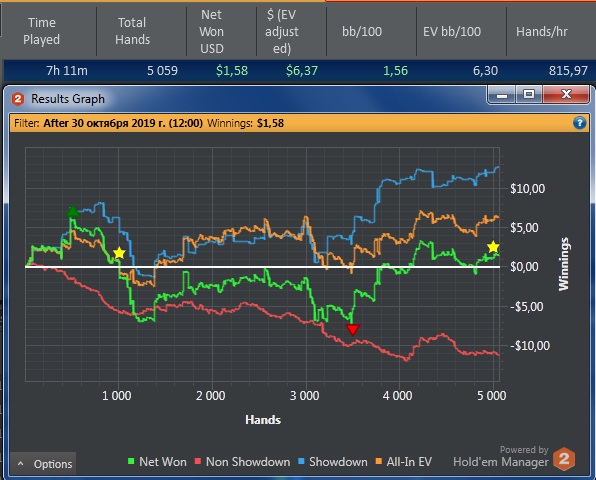Toggle the Showdown legend entry

pyautogui.click(x=333, y=462)
